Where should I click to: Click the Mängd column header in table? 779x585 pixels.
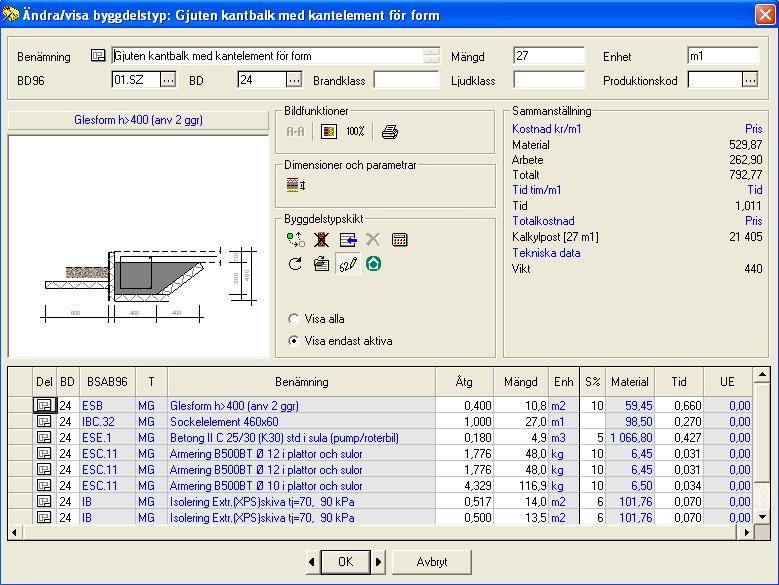(521, 381)
